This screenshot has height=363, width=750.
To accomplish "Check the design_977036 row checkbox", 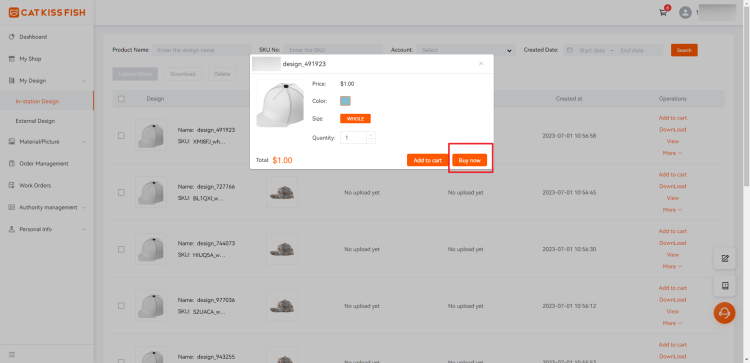I will [121, 306].
